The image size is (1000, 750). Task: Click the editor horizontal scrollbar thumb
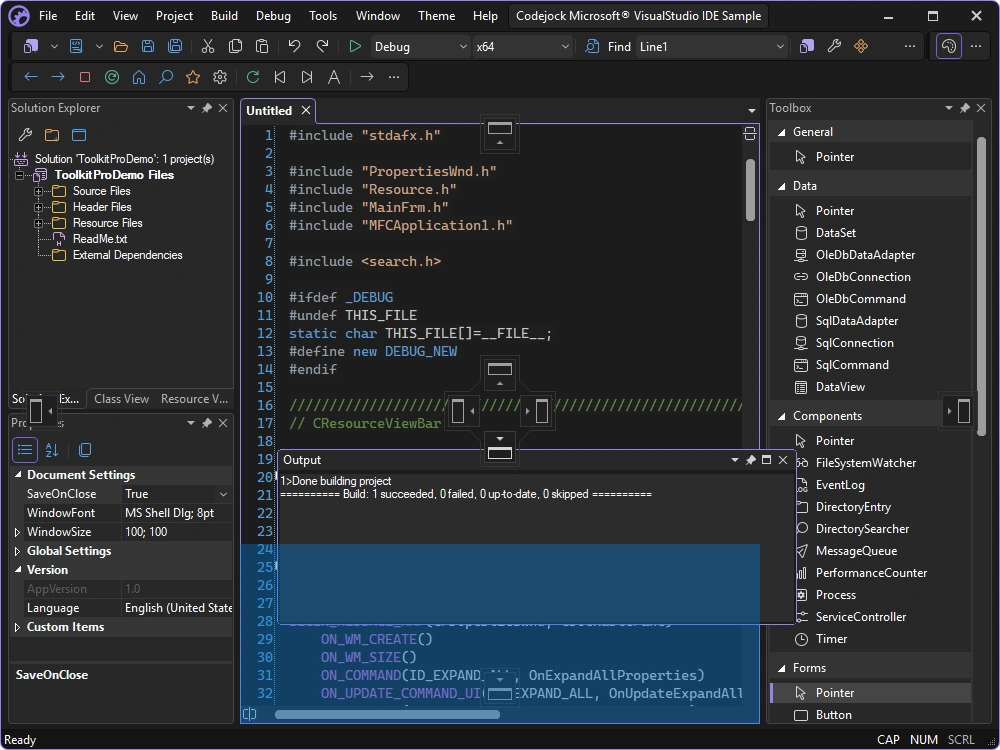pyautogui.click(x=387, y=714)
